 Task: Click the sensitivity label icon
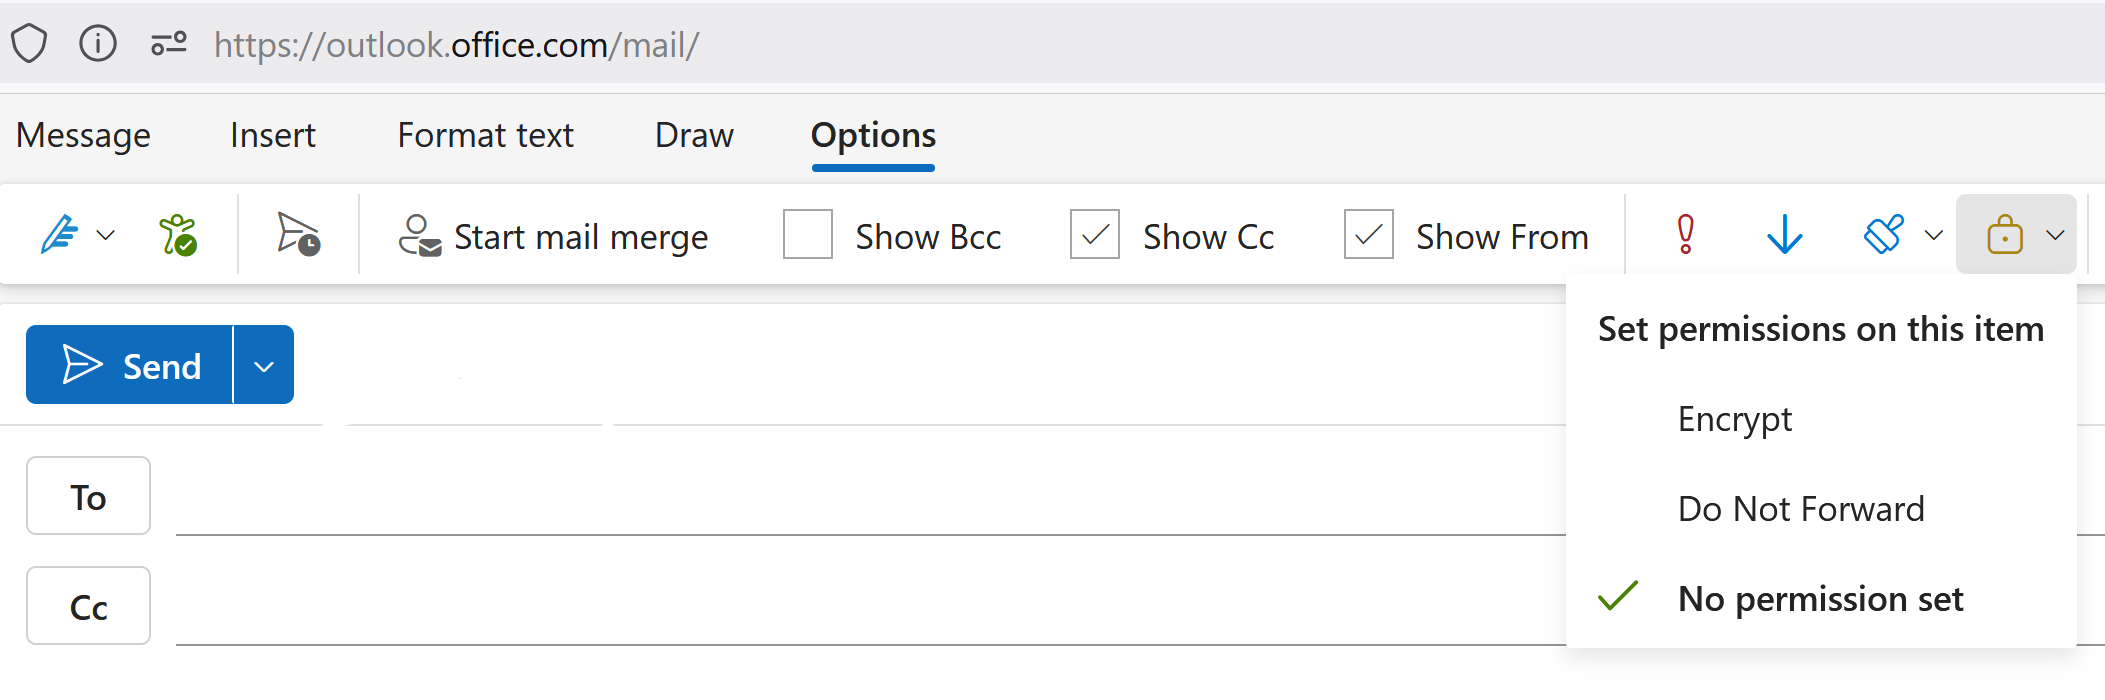[x=1883, y=235]
